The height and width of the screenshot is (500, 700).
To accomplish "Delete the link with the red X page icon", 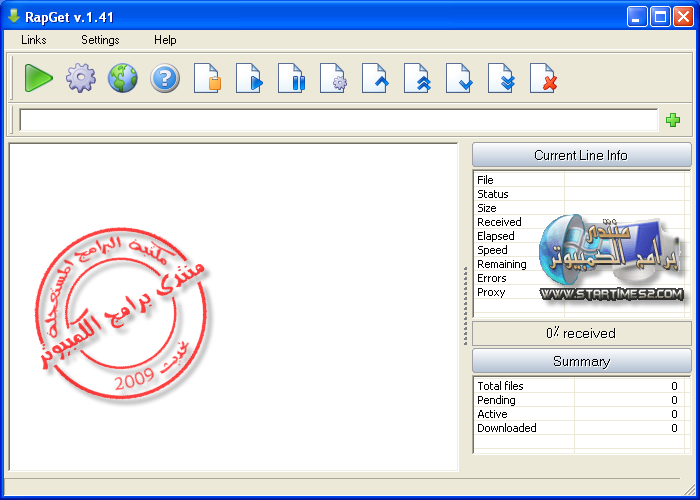I will 543,78.
